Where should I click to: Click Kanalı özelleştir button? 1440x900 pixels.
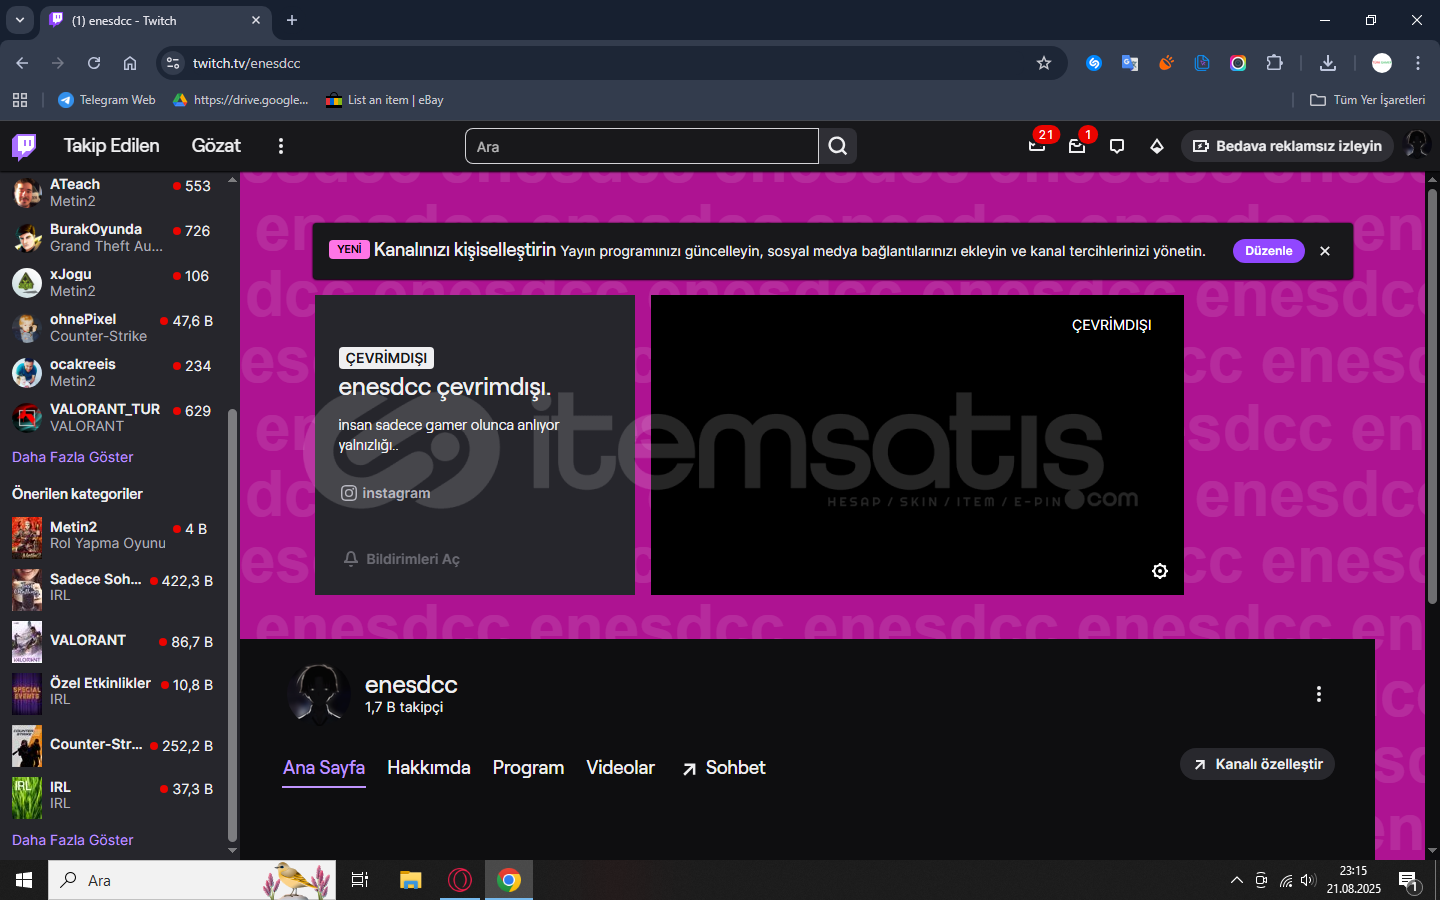pos(1257,764)
